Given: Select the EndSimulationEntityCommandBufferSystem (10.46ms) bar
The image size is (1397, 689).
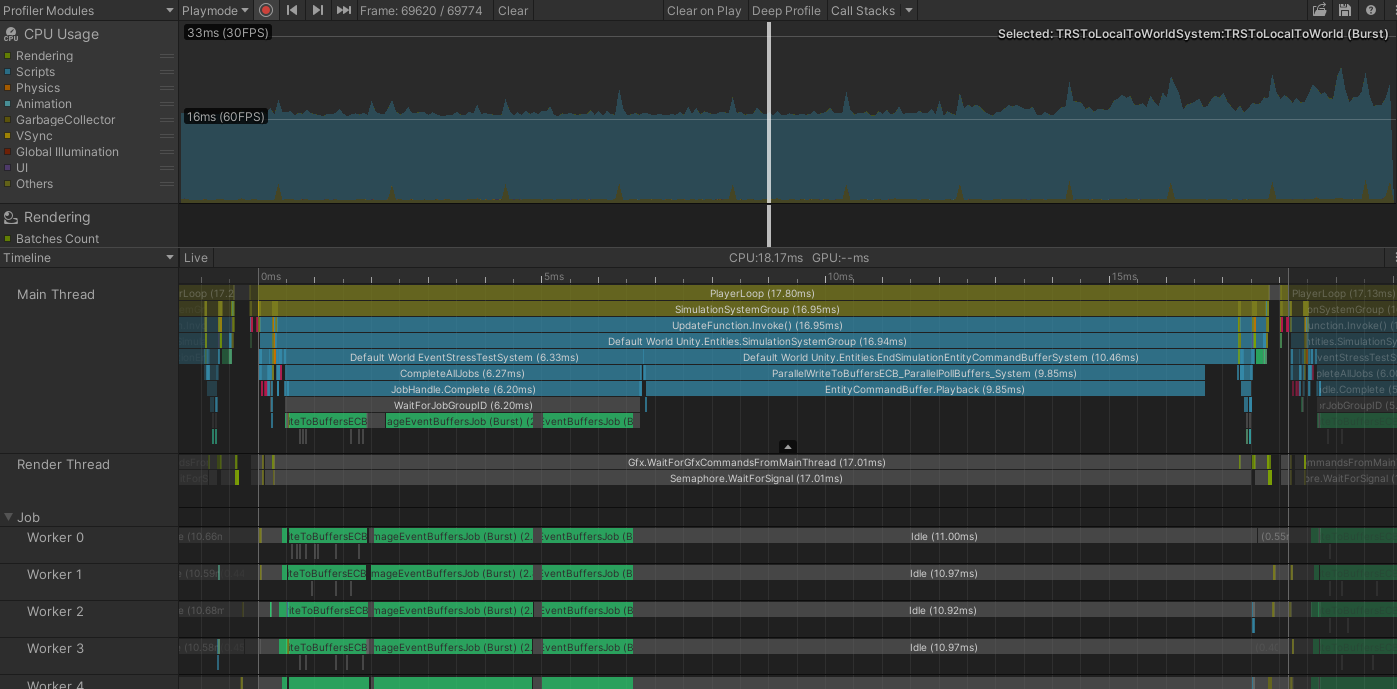Looking at the screenshot, I should coord(940,358).
